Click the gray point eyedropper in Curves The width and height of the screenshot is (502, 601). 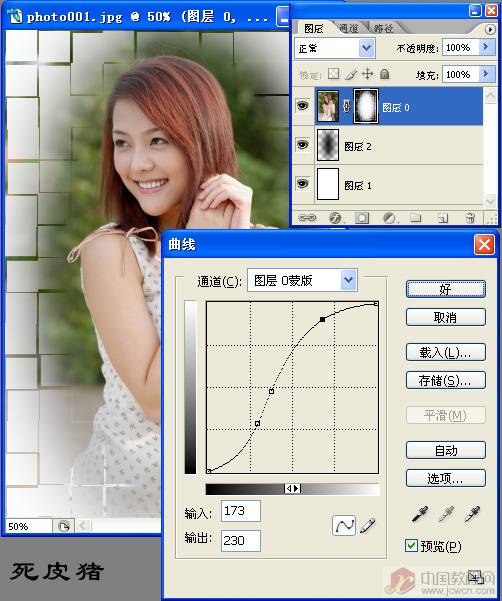tap(446, 514)
